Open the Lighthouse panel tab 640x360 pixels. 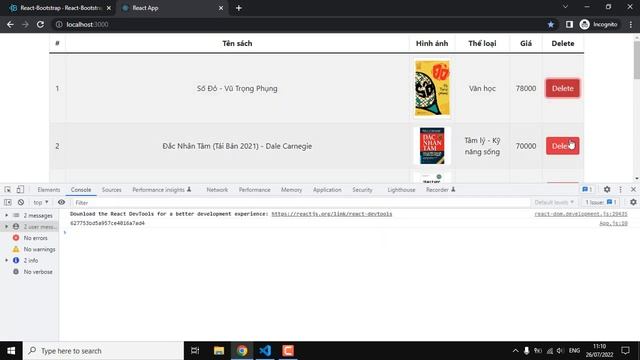coord(401,190)
